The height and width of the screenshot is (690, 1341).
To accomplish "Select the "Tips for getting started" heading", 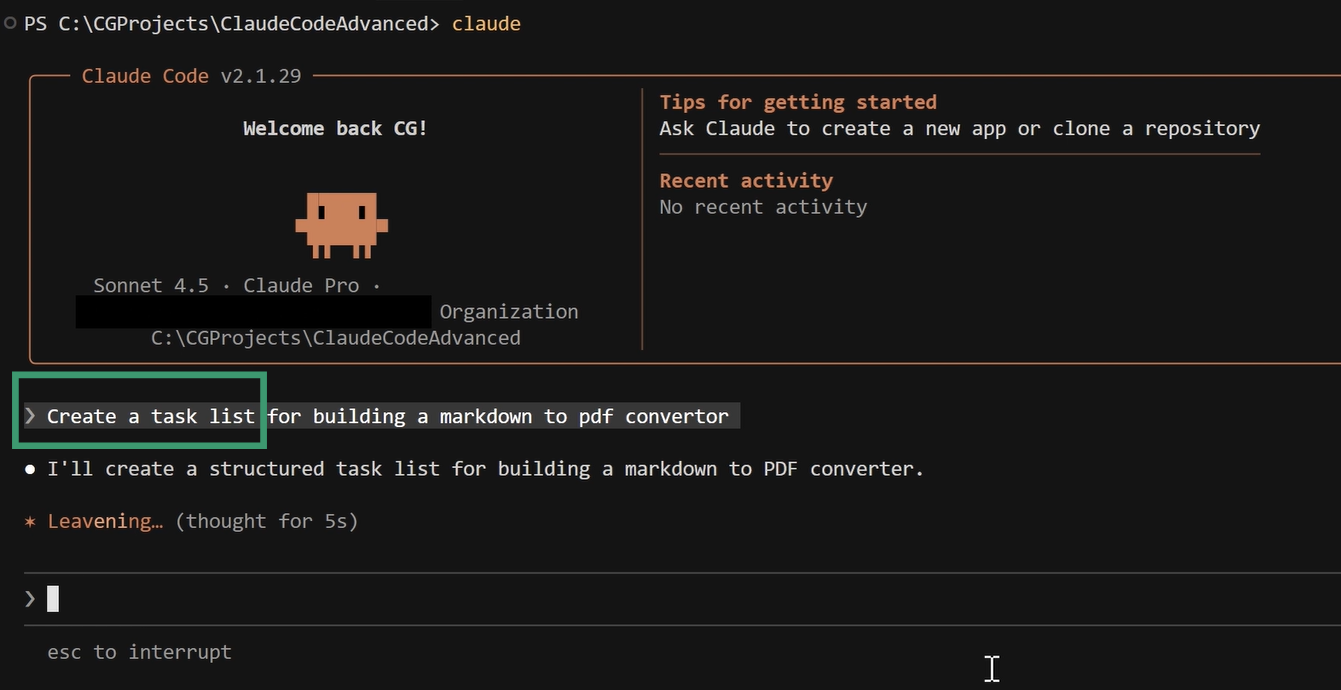I will tap(797, 102).
